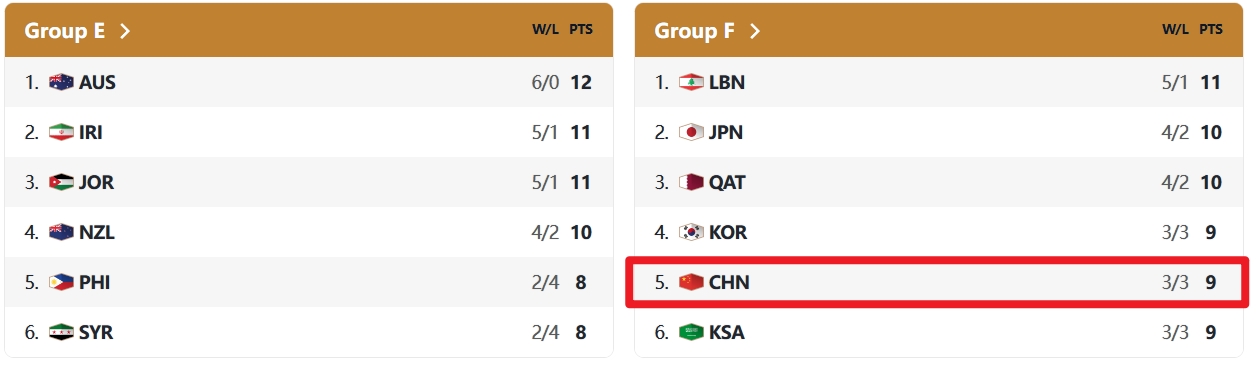Click the Saudi Arabia flag icon

(691, 332)
